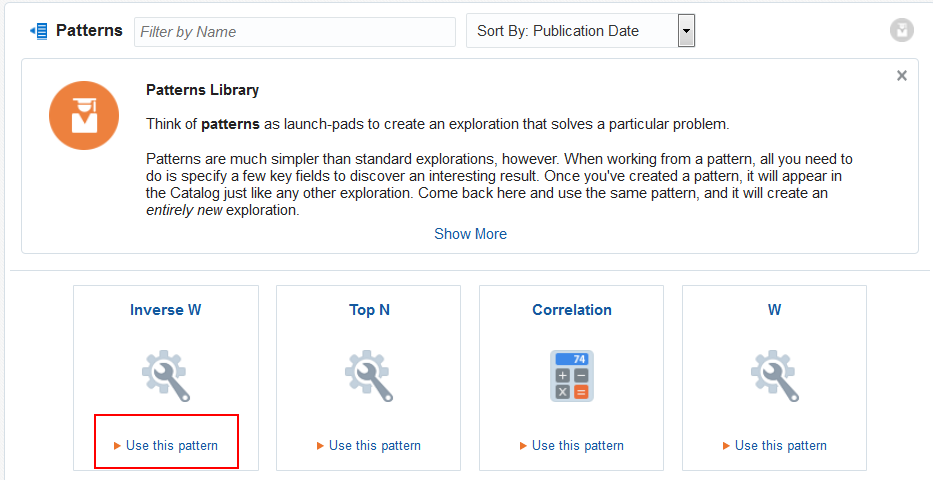Screen dimensions: 933x480
Task: Click the W pattern wrench gear icon
Action: pyautogui.click(x=775, y=375)
